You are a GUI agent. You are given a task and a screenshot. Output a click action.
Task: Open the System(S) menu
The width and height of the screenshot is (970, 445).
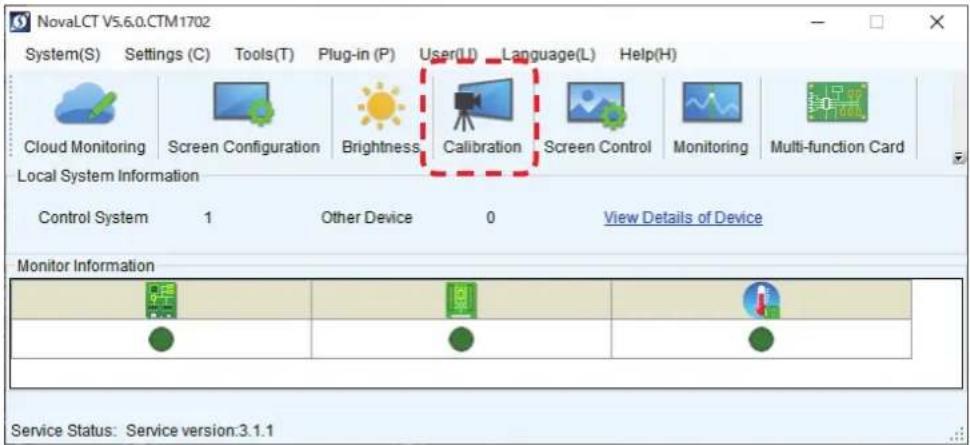click(x=62, y=54)
